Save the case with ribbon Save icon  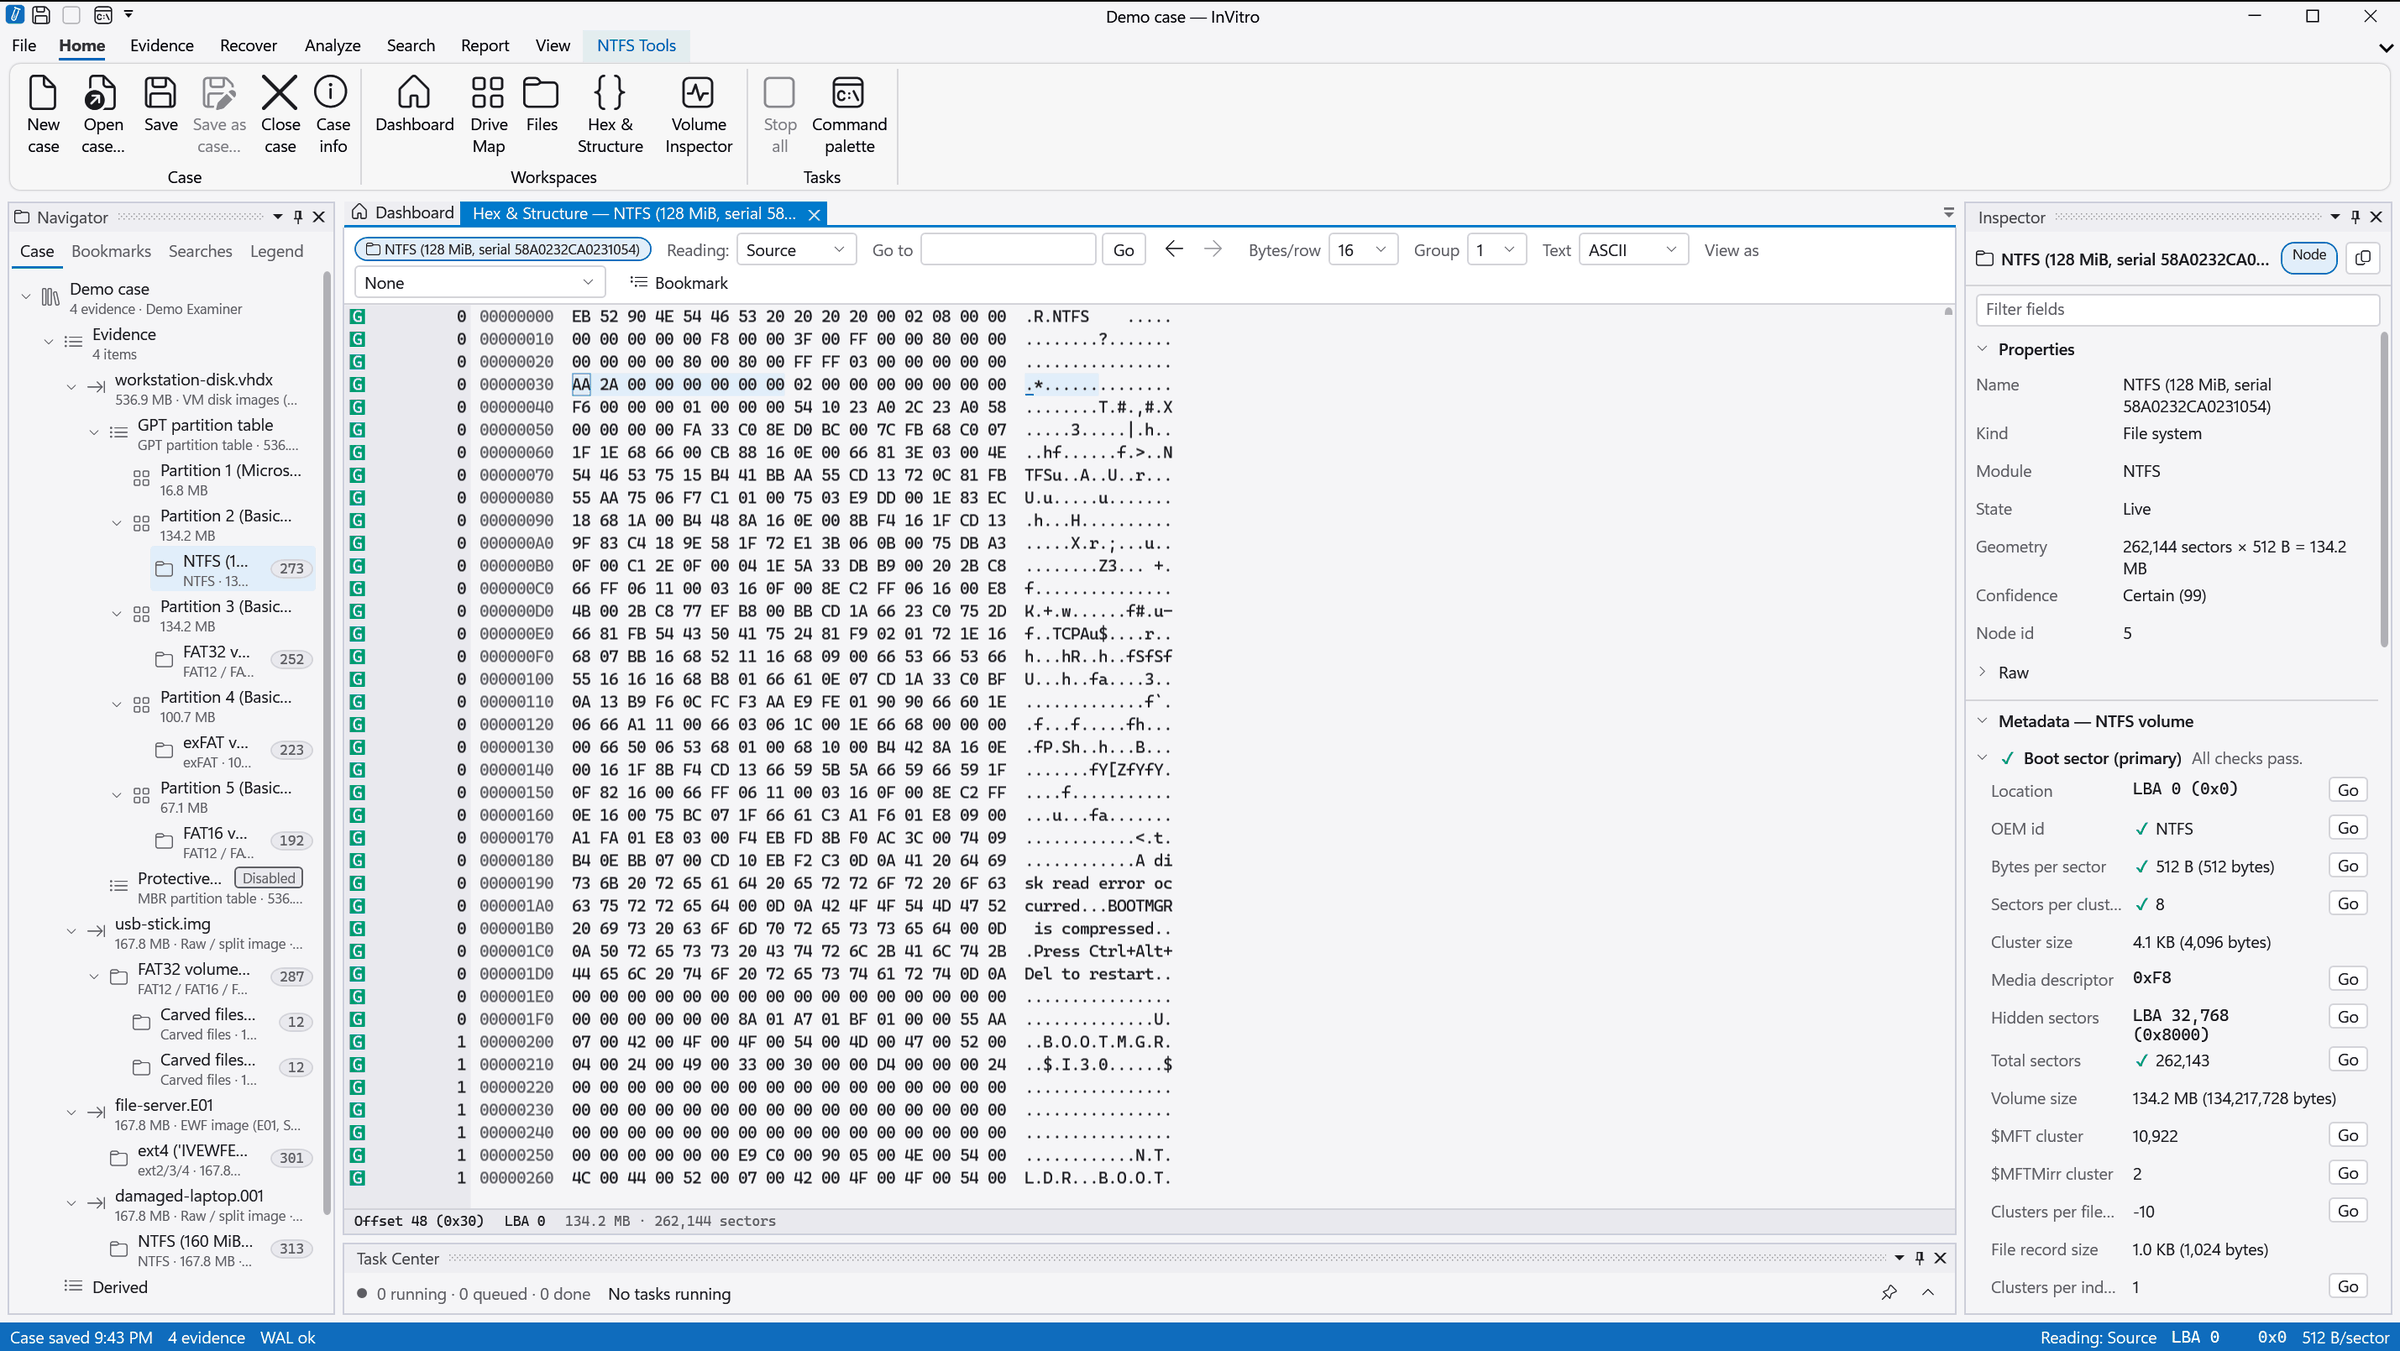(x=160, y=104)
